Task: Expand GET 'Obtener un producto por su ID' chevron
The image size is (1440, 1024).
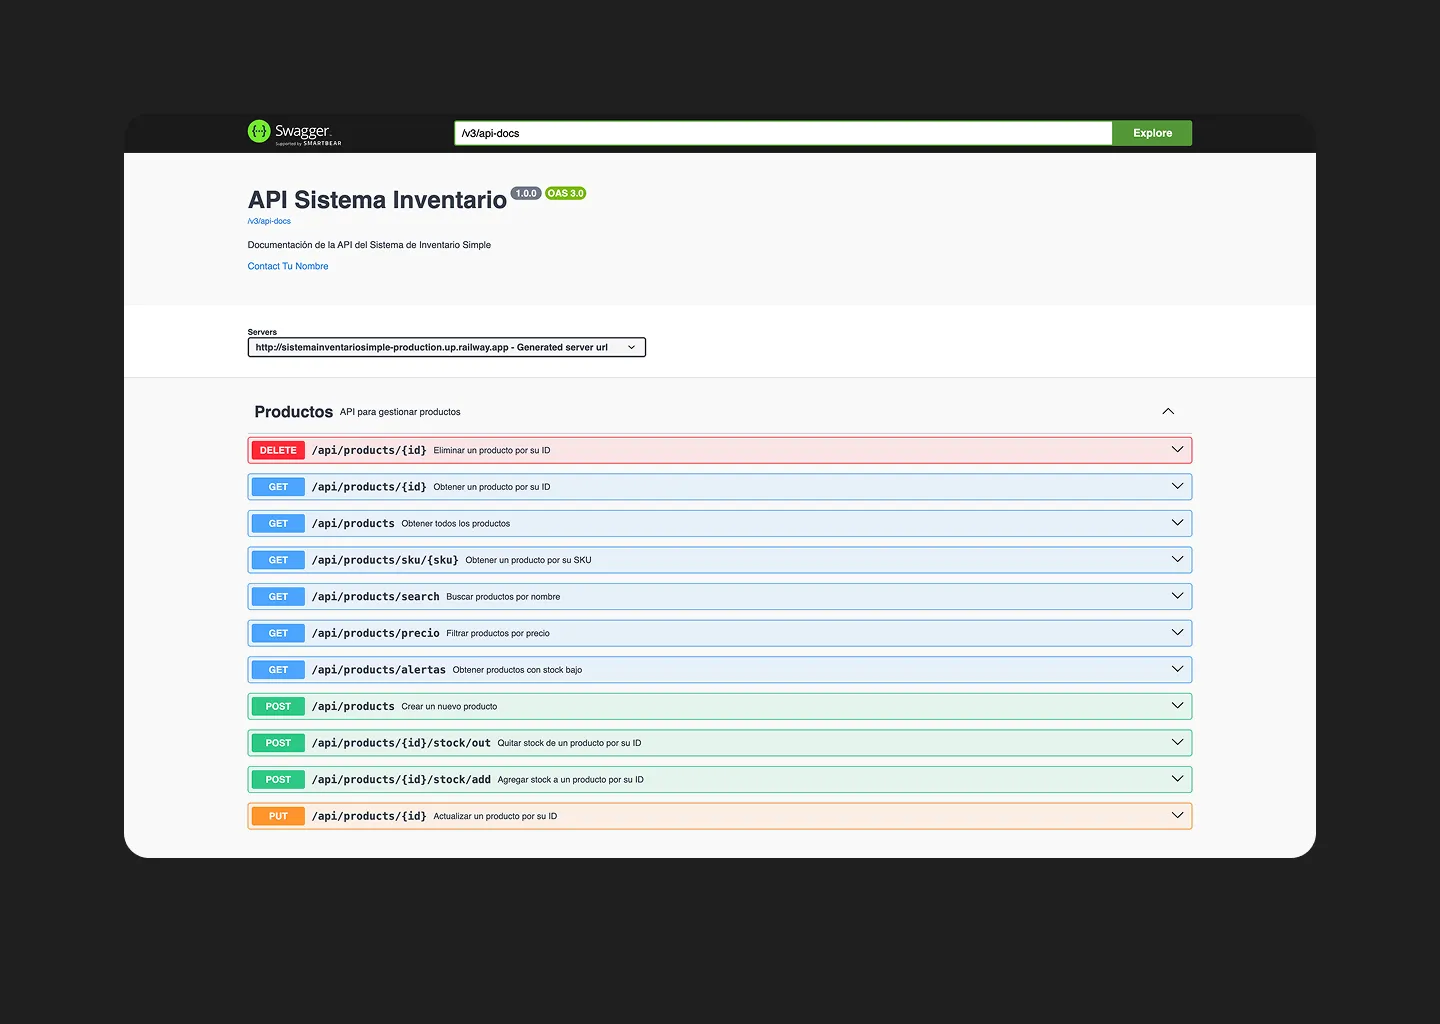Action: (1177, 486)
